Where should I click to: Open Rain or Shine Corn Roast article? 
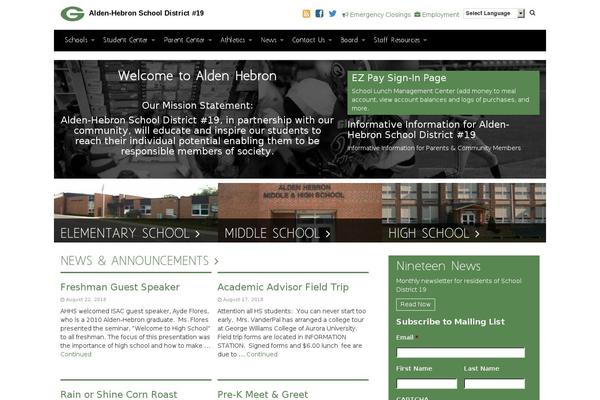coord(119,394)
